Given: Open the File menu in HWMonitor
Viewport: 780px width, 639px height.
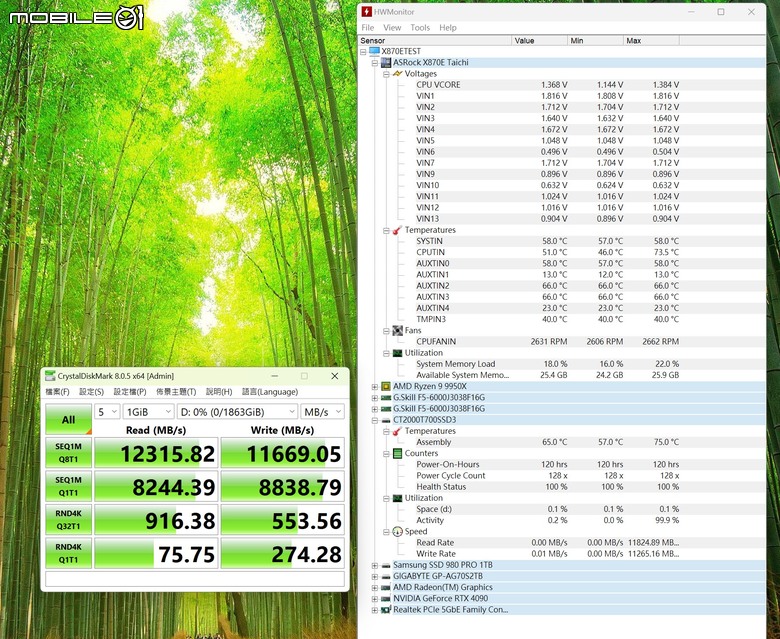Looking at the screenshot, I should [x=368, y=28].
